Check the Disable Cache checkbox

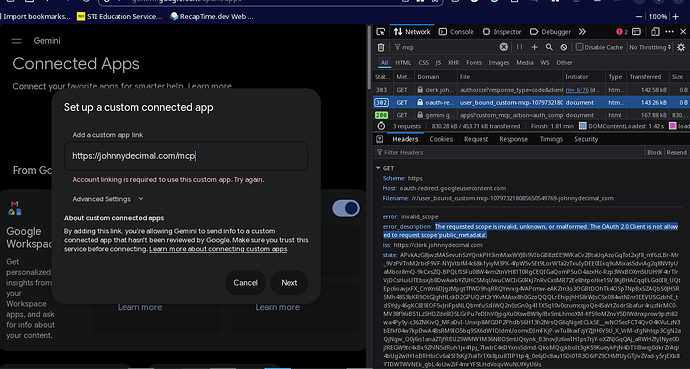click(x=579, y=47)
